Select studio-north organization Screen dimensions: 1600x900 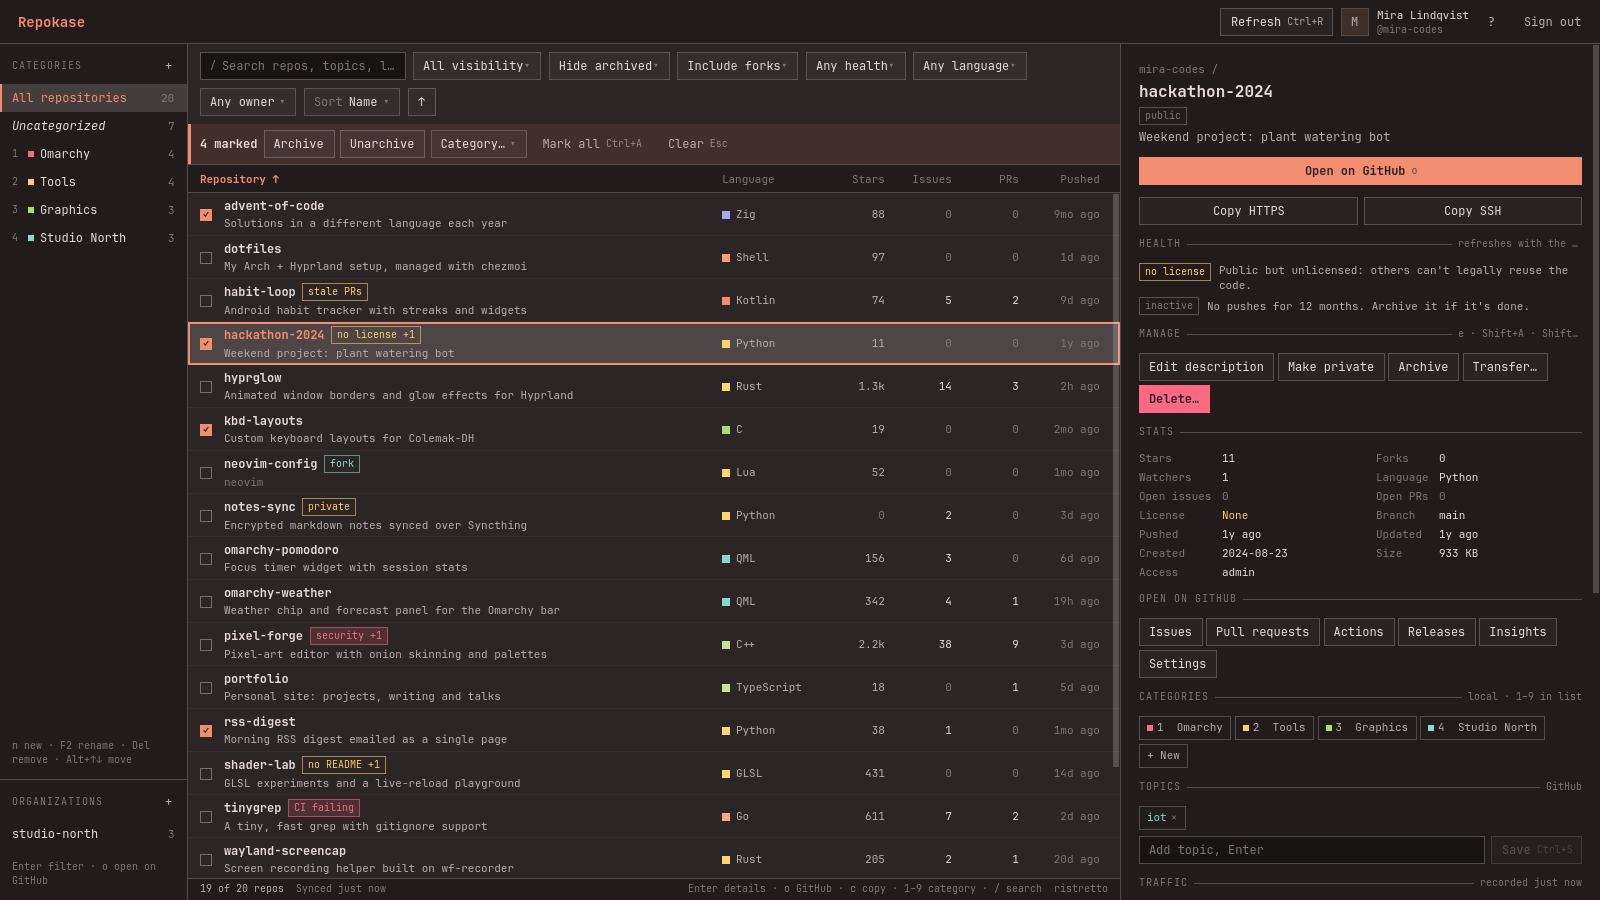(93, 834)
